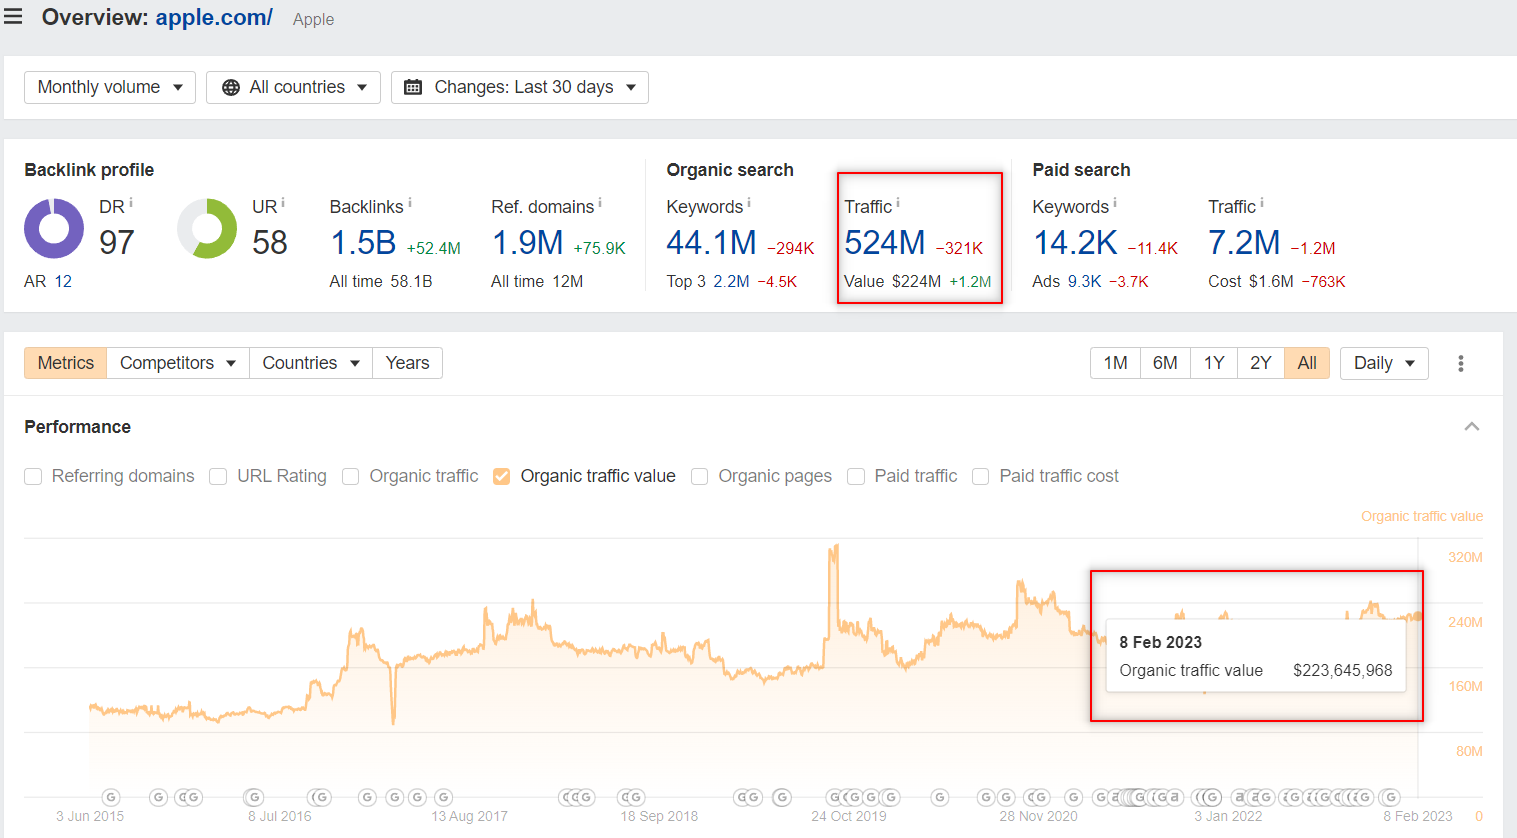Uncheck the Organic traffic value checkbox

click(x=502, y=477)
